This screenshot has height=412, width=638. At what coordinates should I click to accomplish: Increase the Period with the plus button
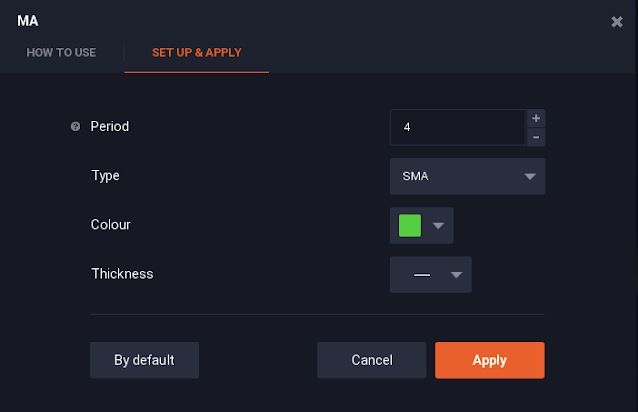click(x=536, y=118)
